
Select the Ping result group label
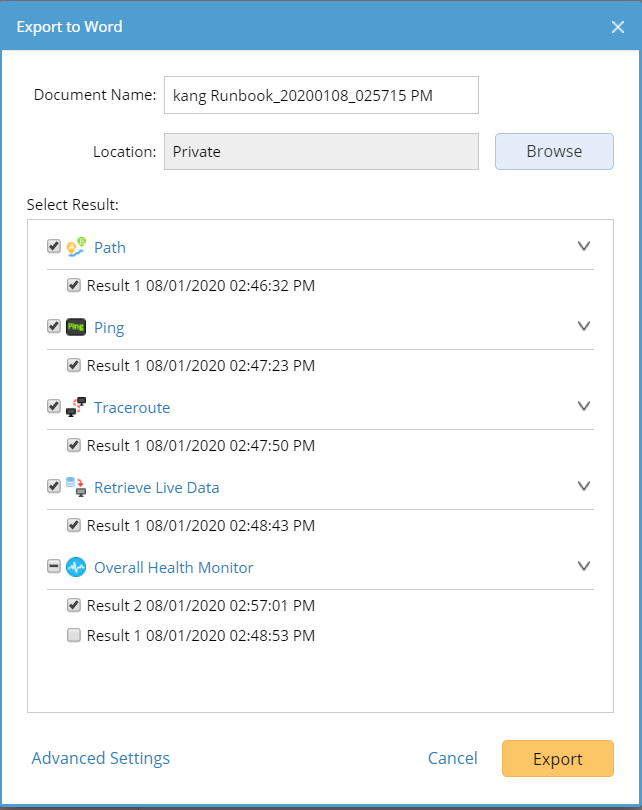(109, 327)
